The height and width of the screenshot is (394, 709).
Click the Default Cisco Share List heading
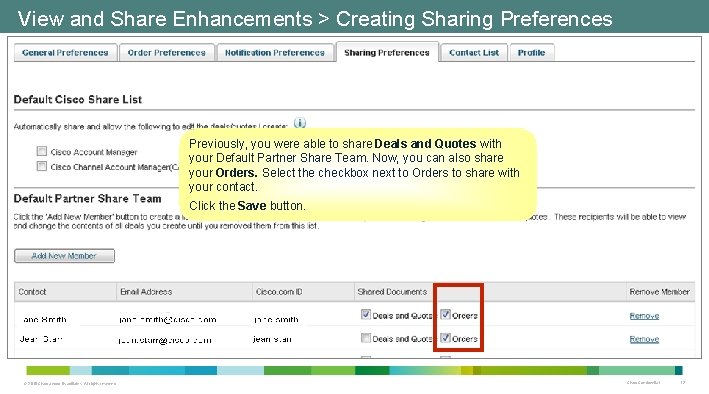click(x=78, y=100)
